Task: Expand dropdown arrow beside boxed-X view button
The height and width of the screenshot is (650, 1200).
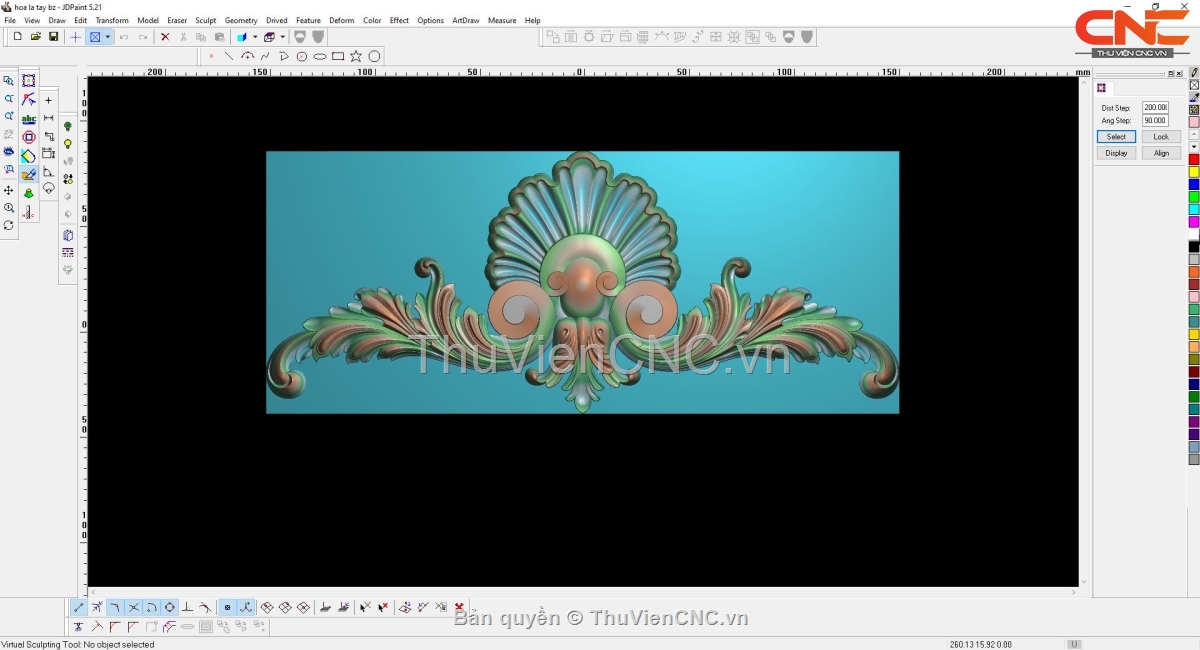Action: pyautogui.click(x=107, y=37)
